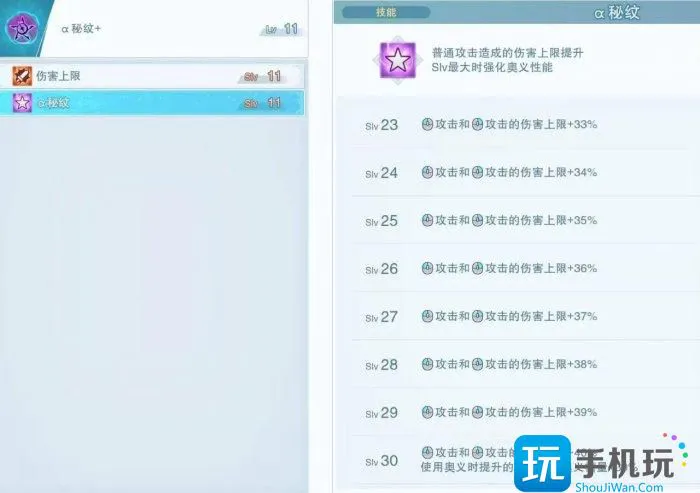
Task: Select the highlighted α秘纹 skill row
Action: click(152, 103)
